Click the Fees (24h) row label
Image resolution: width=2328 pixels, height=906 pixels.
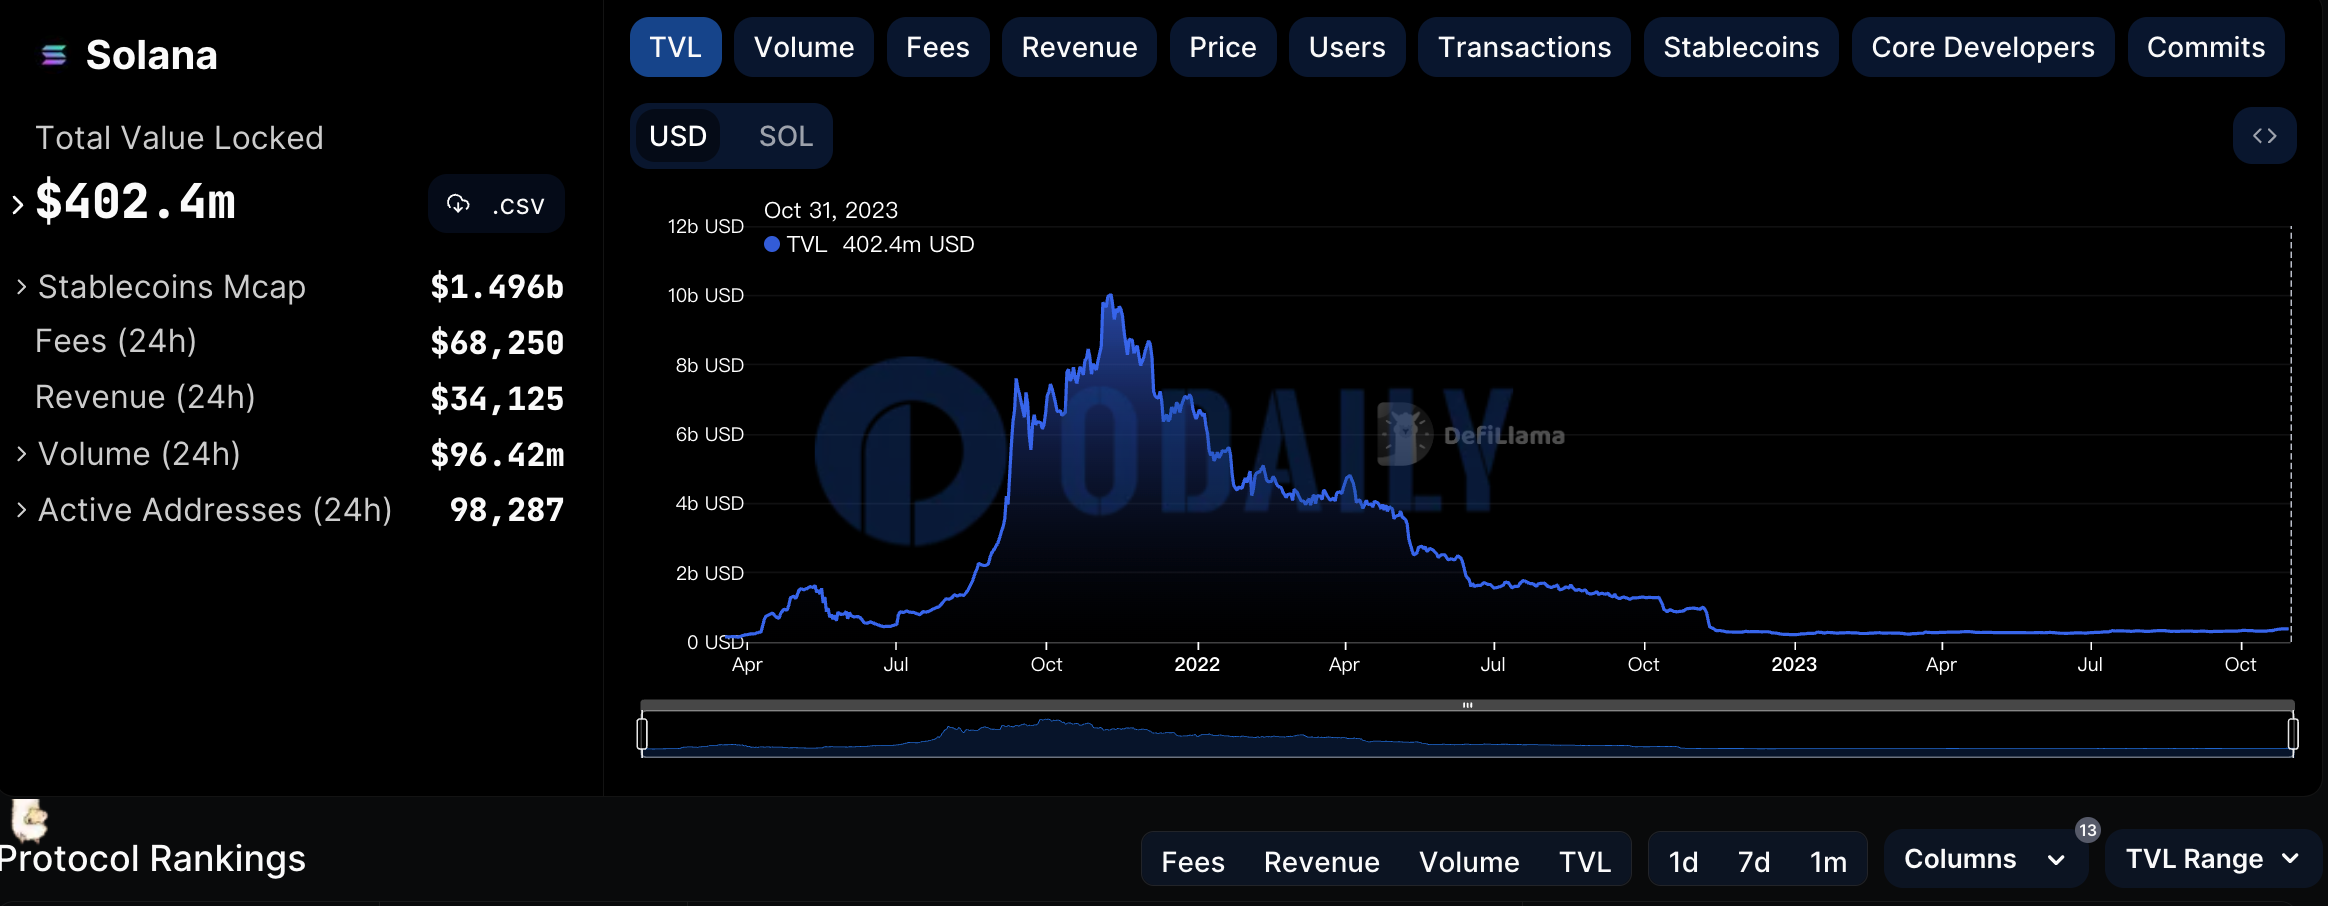point(116,342)
